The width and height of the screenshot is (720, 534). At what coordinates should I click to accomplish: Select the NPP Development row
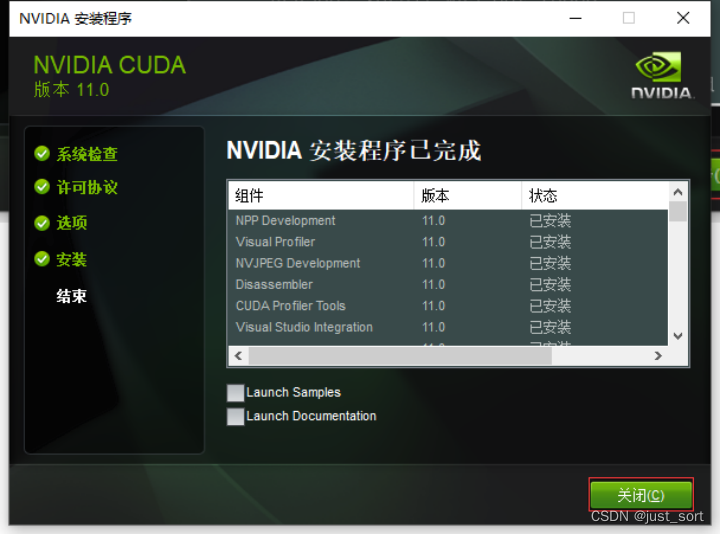click(x=448, y=221)
